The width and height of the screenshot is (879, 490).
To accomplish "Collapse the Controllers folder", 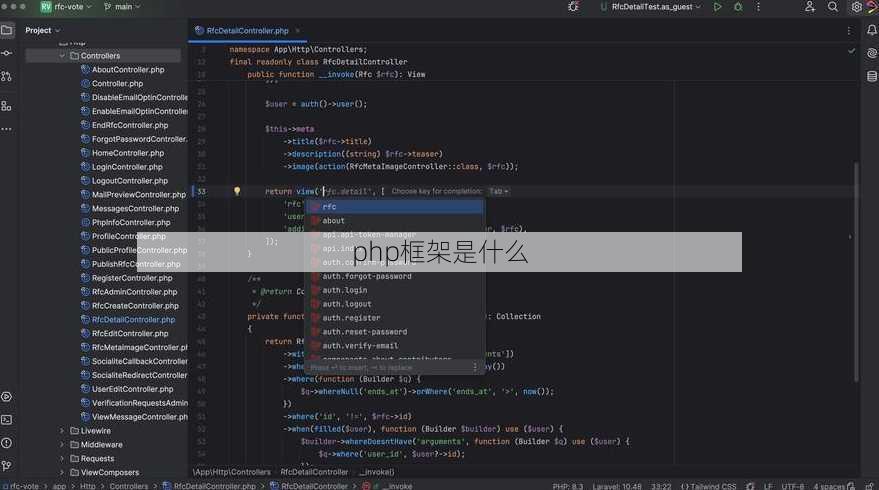I will click(x=62, y=56).
